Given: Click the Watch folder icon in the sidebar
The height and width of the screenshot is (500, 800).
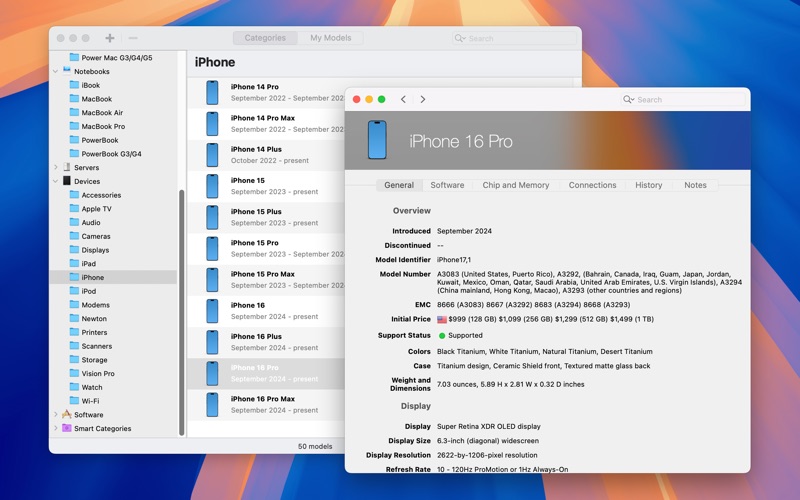Looking at the screenshot, I should click(x=74, y=387).
